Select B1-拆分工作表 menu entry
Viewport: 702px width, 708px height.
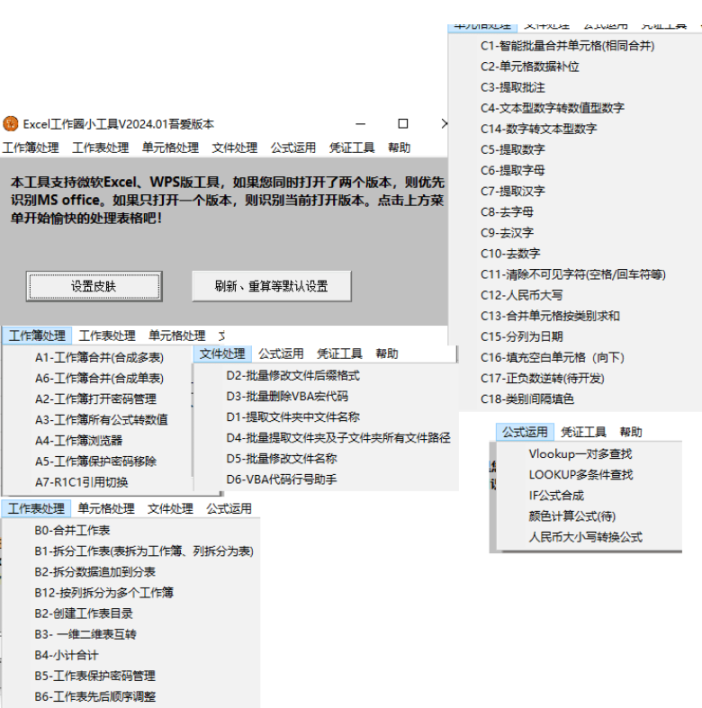click(144, 551)
